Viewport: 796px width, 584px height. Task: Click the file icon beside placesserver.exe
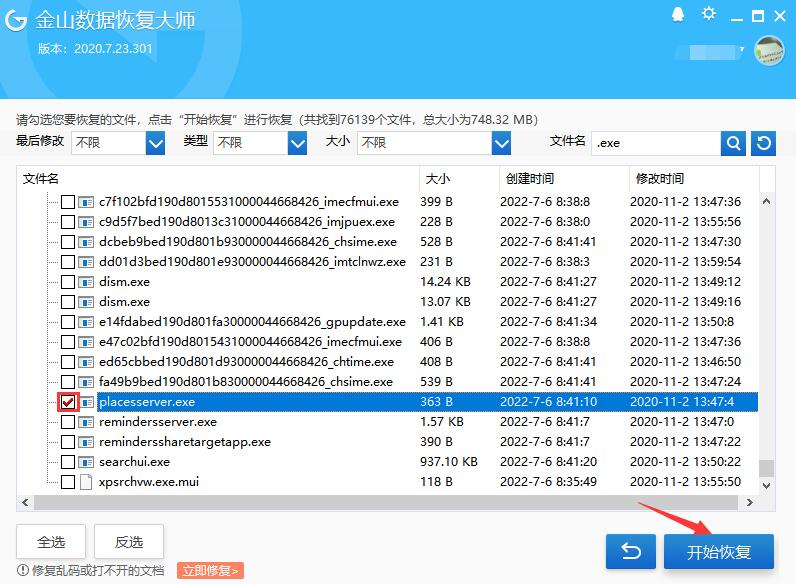point(86,402)
